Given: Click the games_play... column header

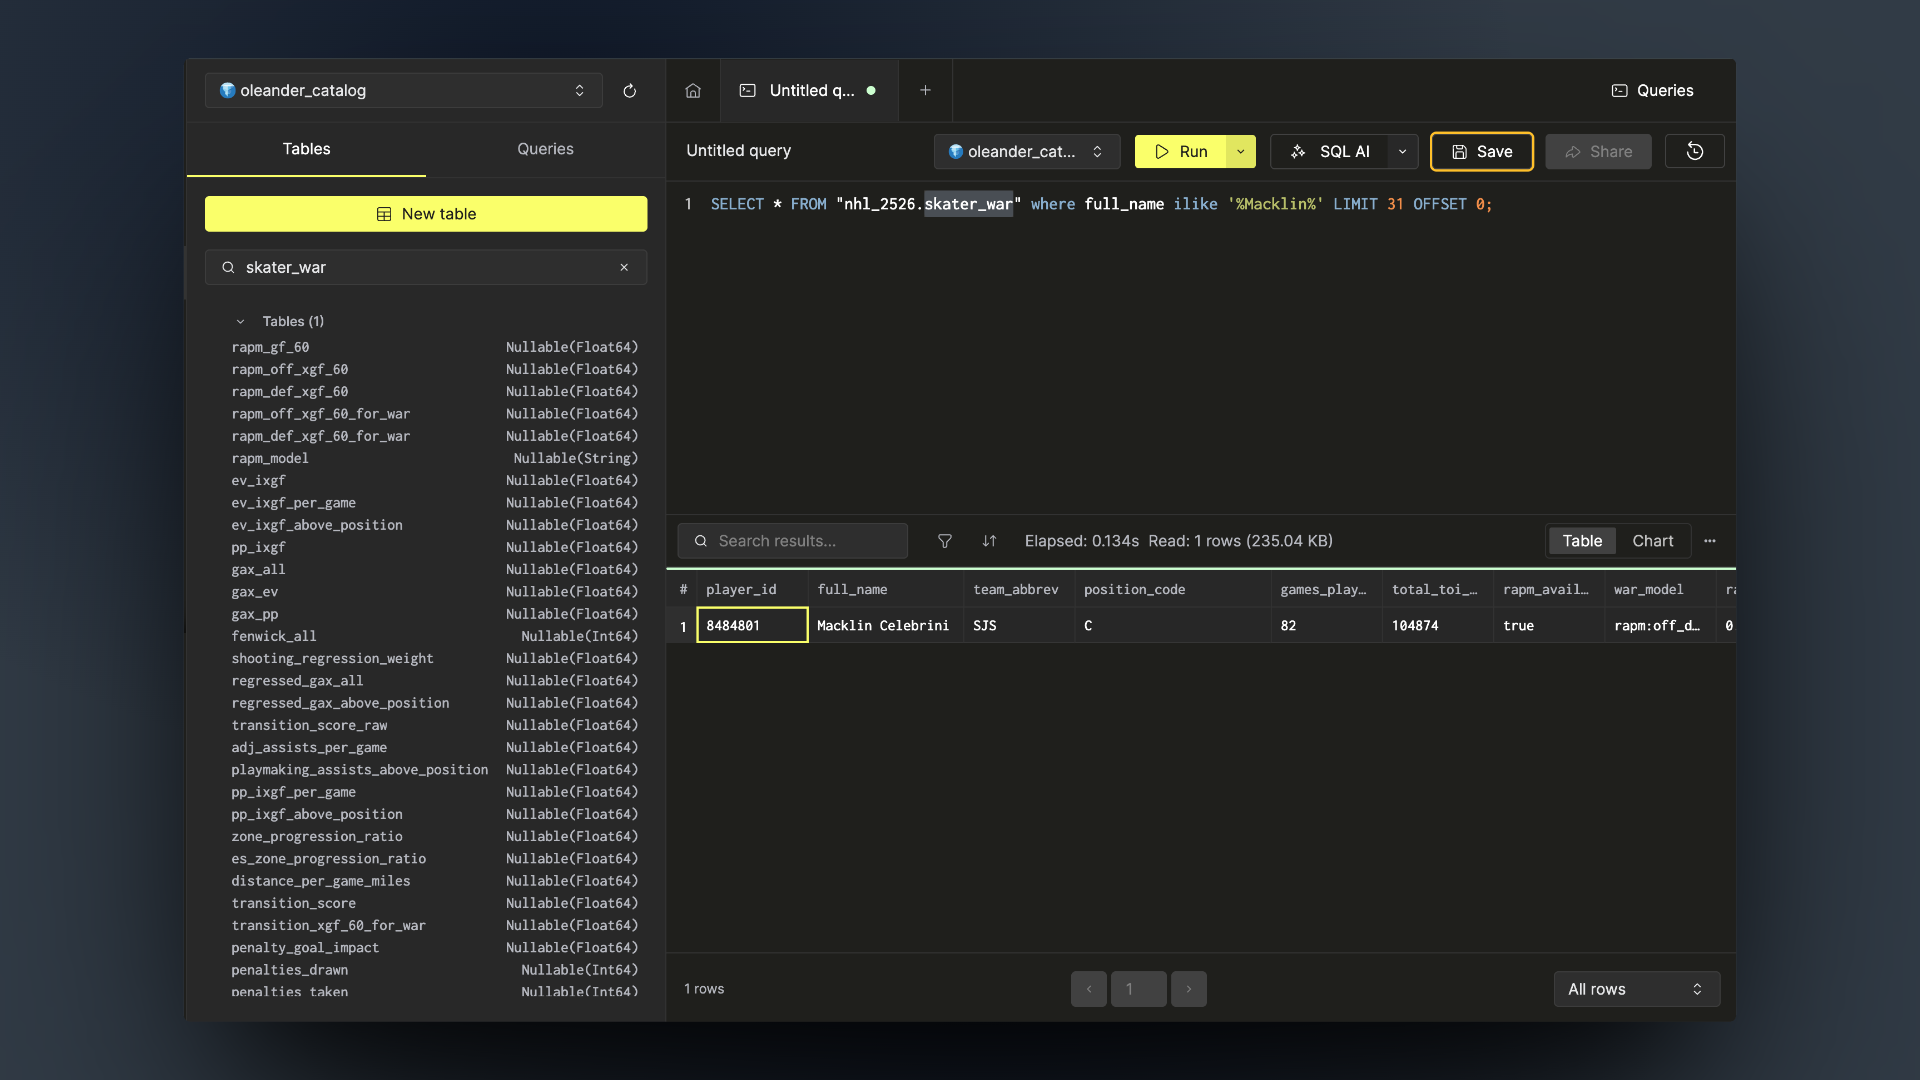Looking at the screenshot, I should pos(1326,590).
